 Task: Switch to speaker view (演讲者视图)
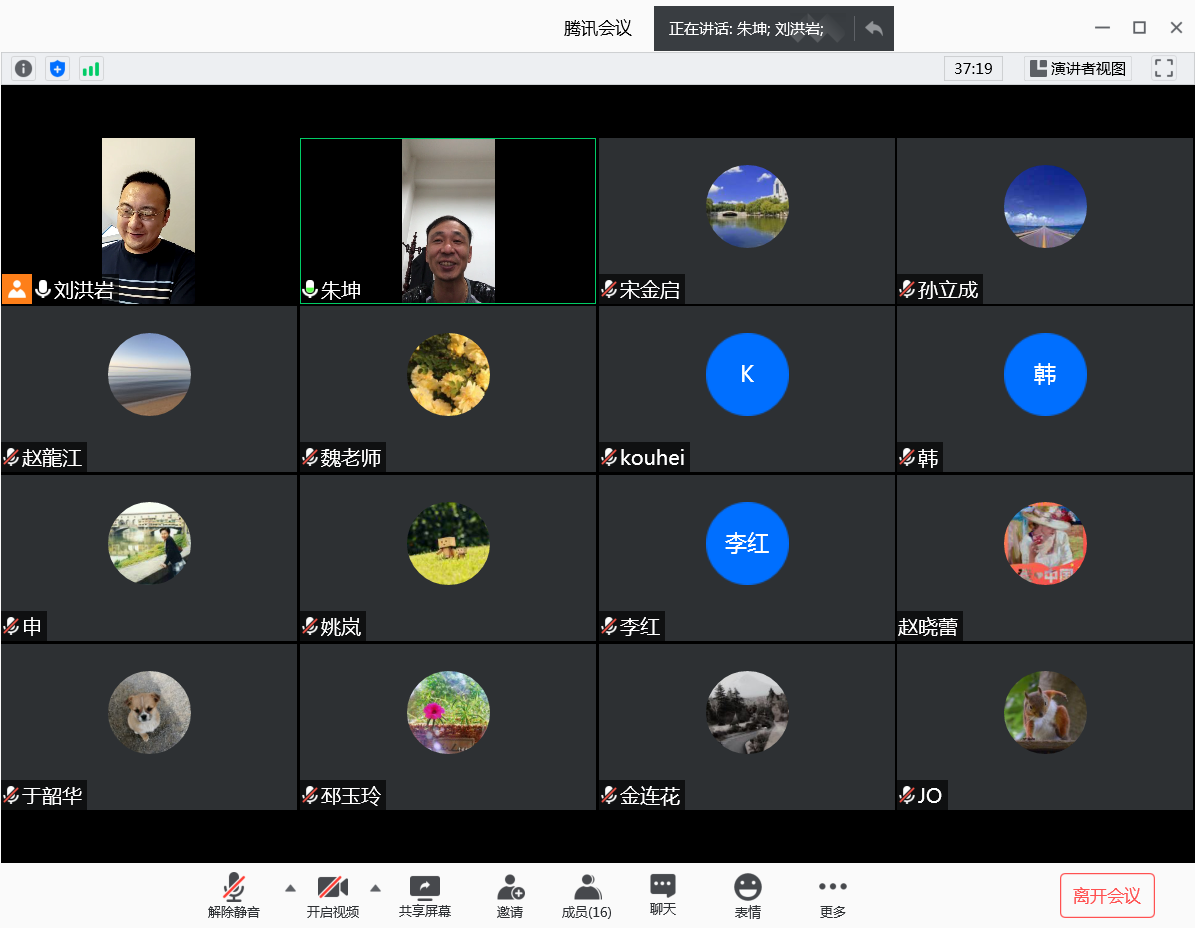click(x=1077, y=69)
